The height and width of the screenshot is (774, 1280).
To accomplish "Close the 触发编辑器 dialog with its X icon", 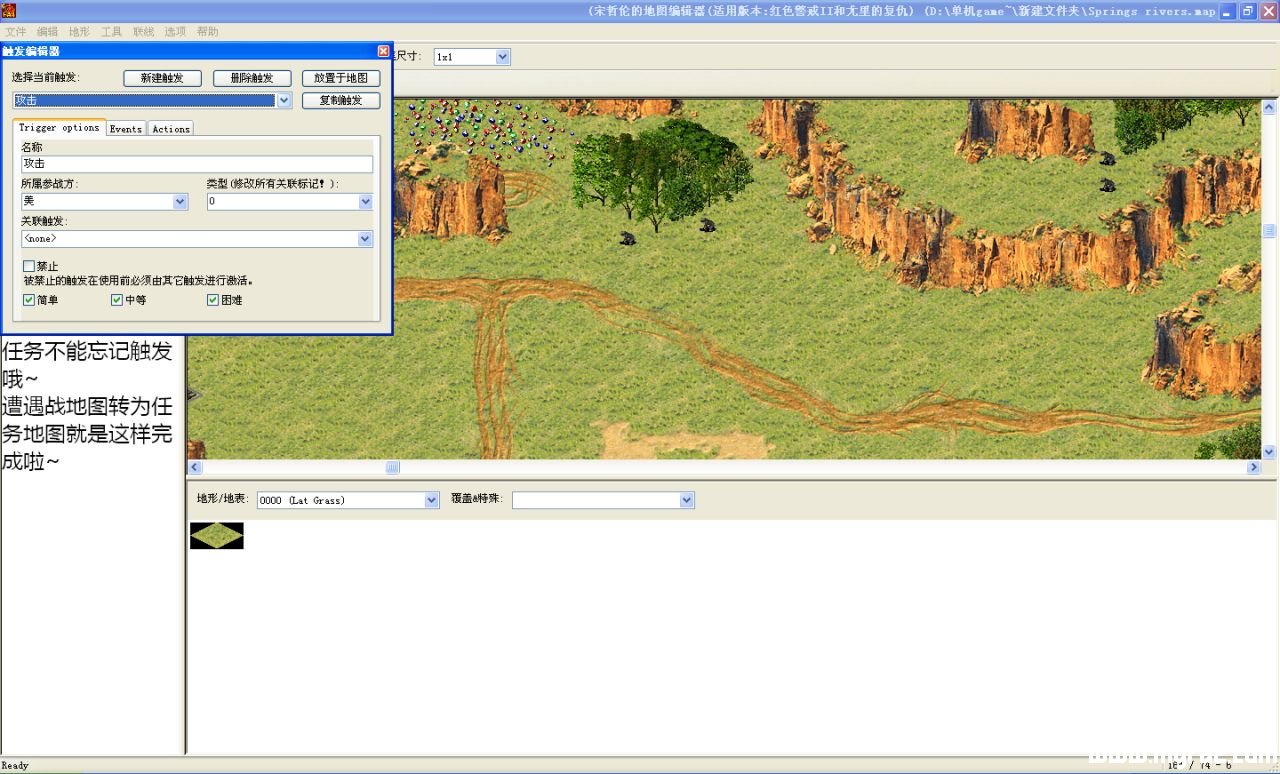I will 383,51.
